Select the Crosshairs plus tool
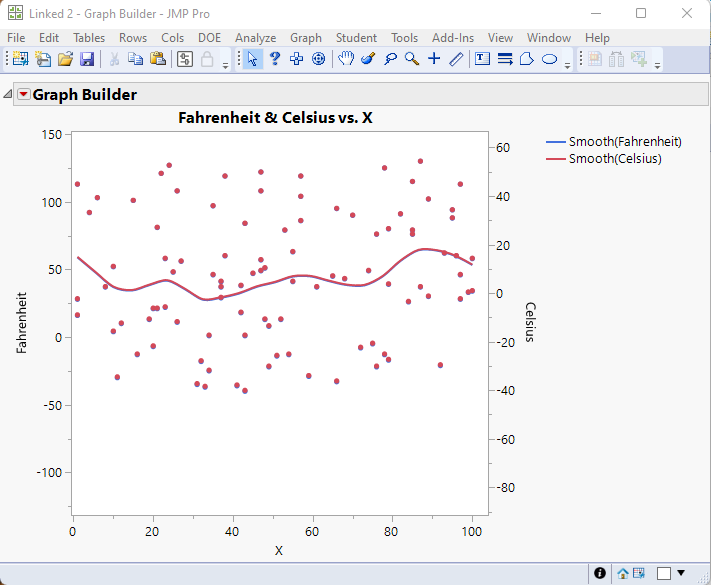This screenshot has width=711, height=585. [x=434, y=59]
